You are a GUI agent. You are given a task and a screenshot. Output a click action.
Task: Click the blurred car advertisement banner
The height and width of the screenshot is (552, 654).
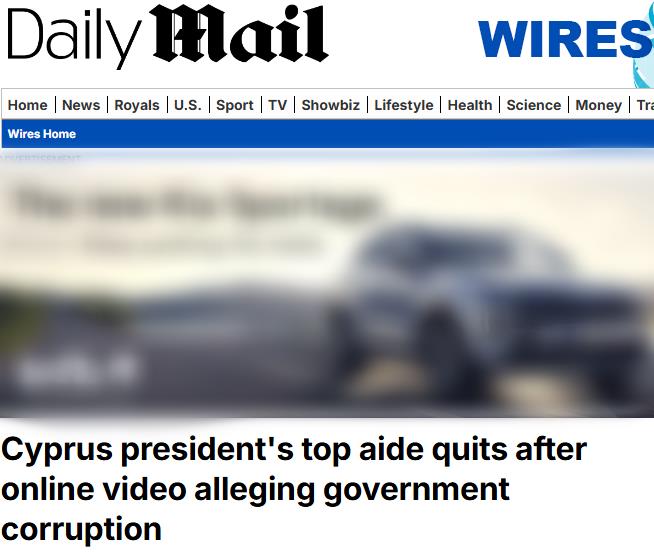coord(327,286)
